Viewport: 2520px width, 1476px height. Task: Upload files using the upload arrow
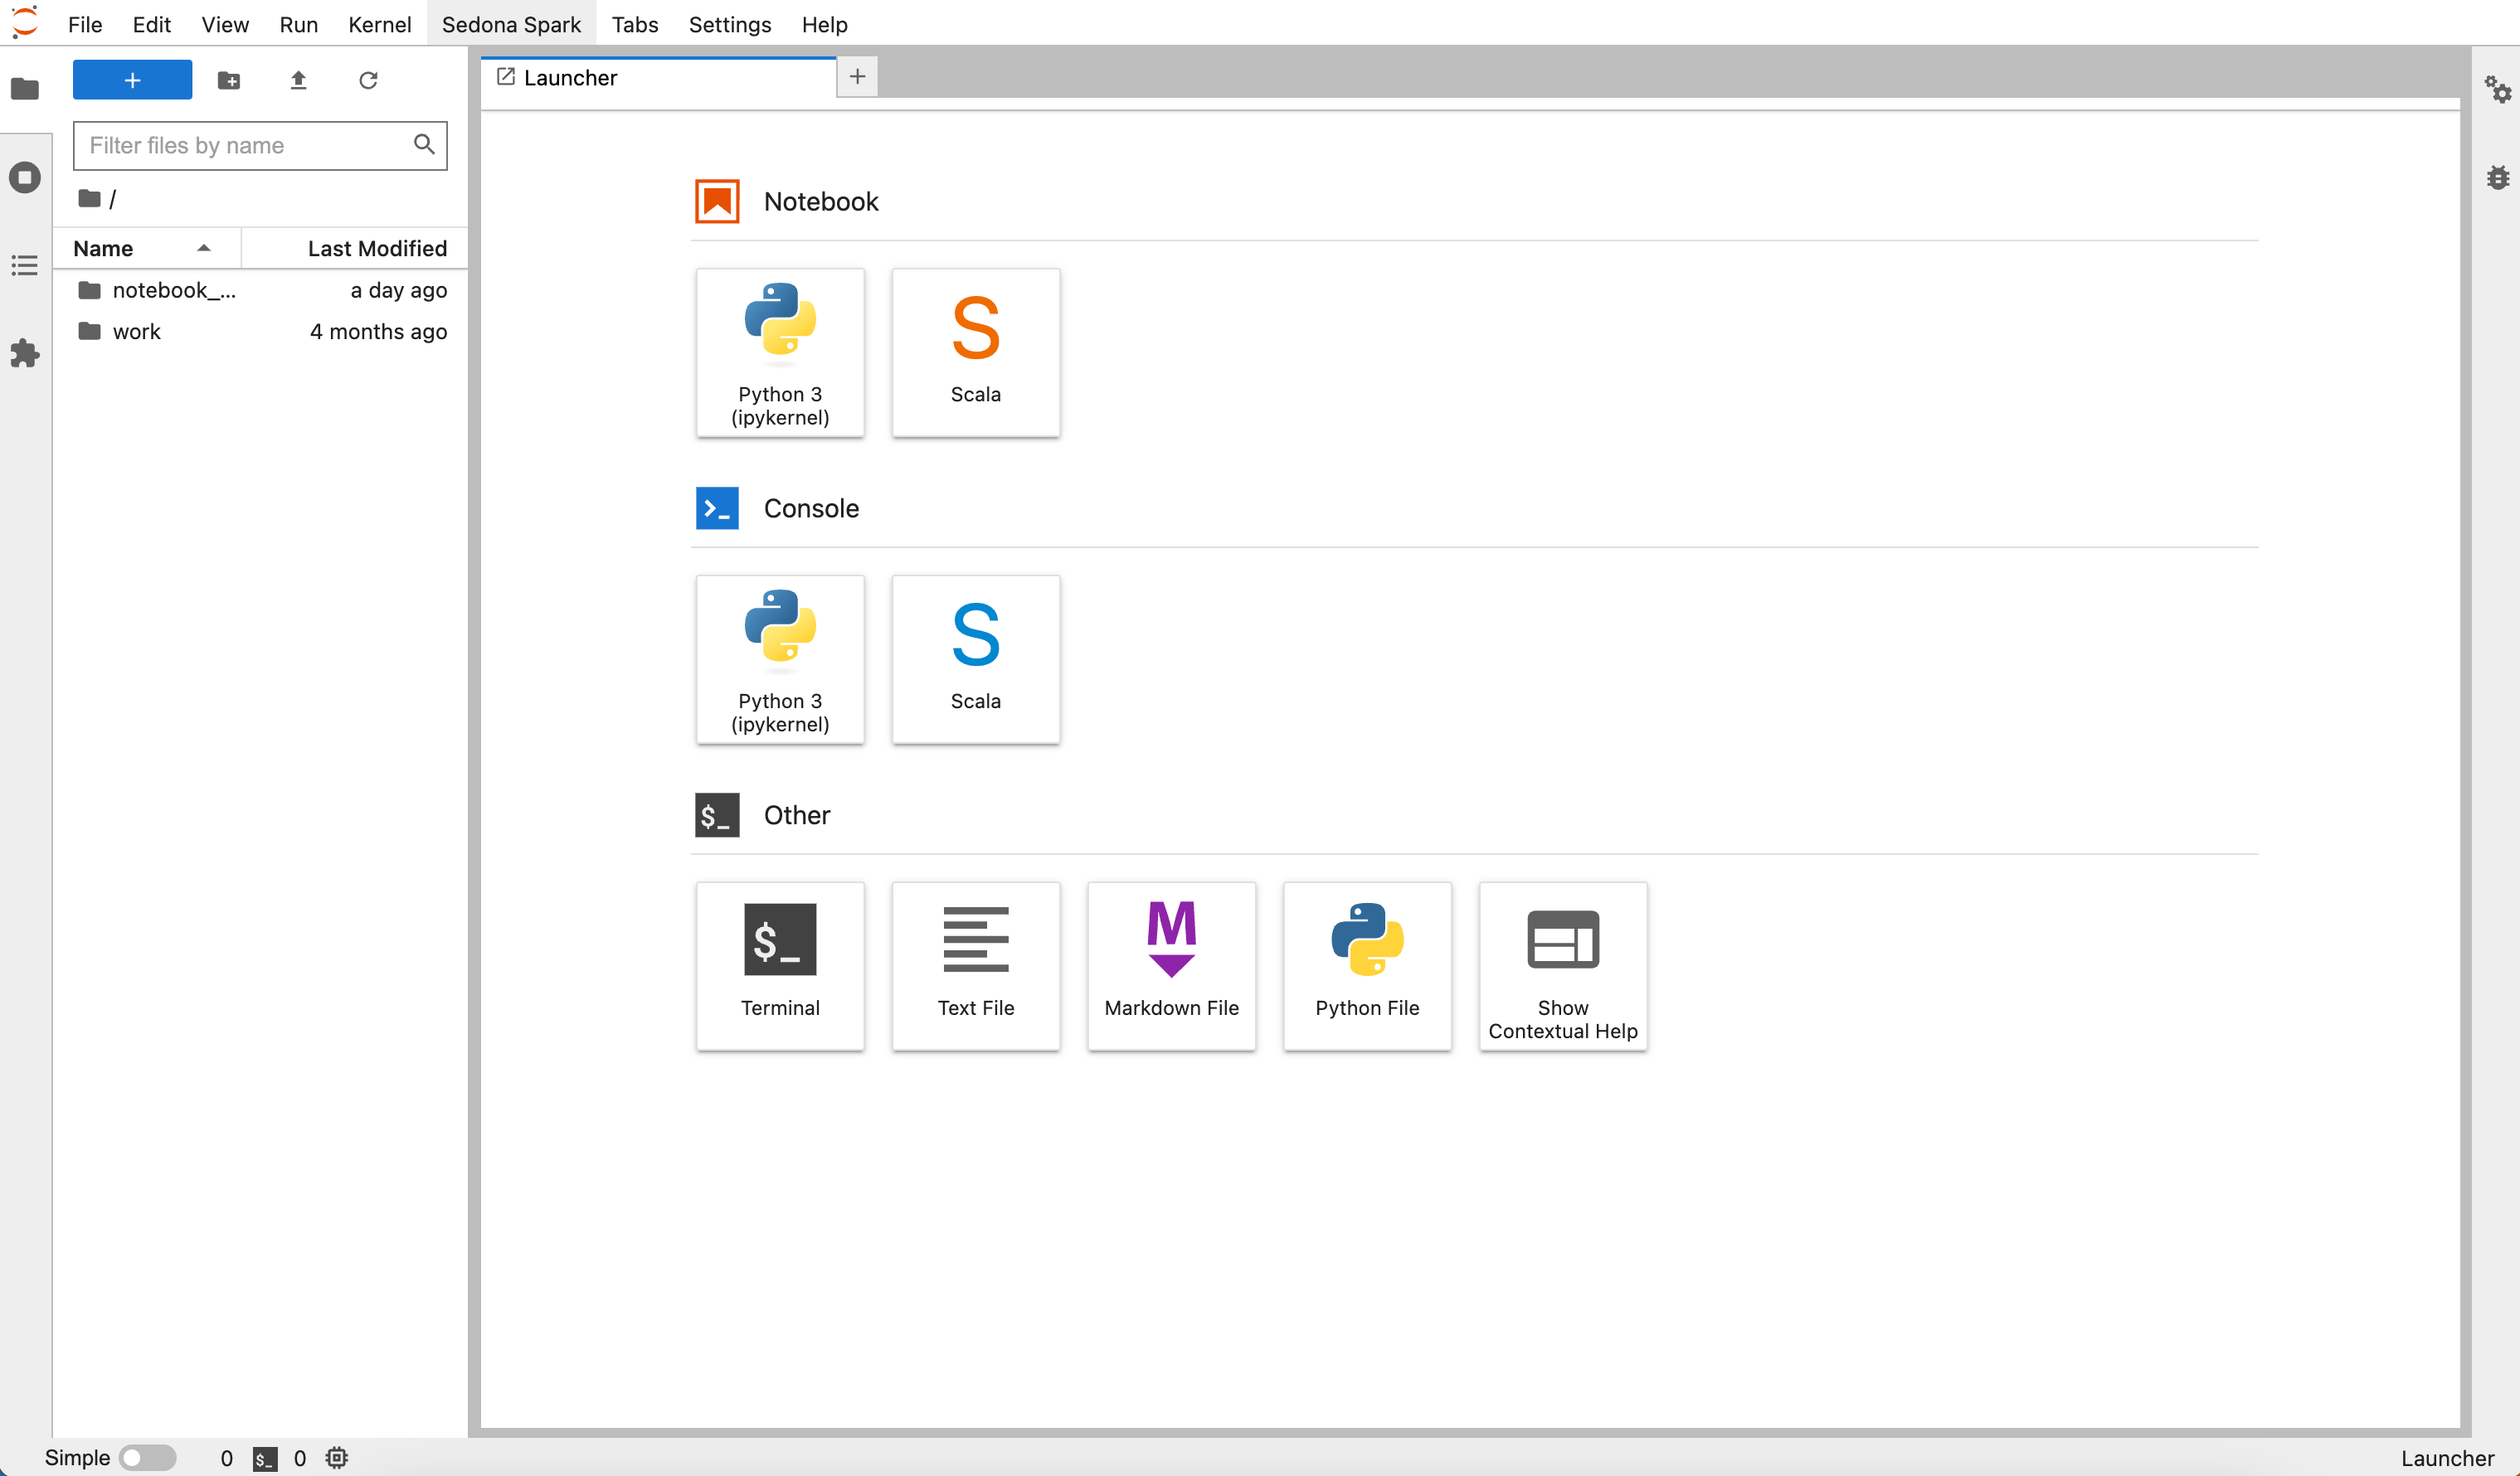coord(298,80)
